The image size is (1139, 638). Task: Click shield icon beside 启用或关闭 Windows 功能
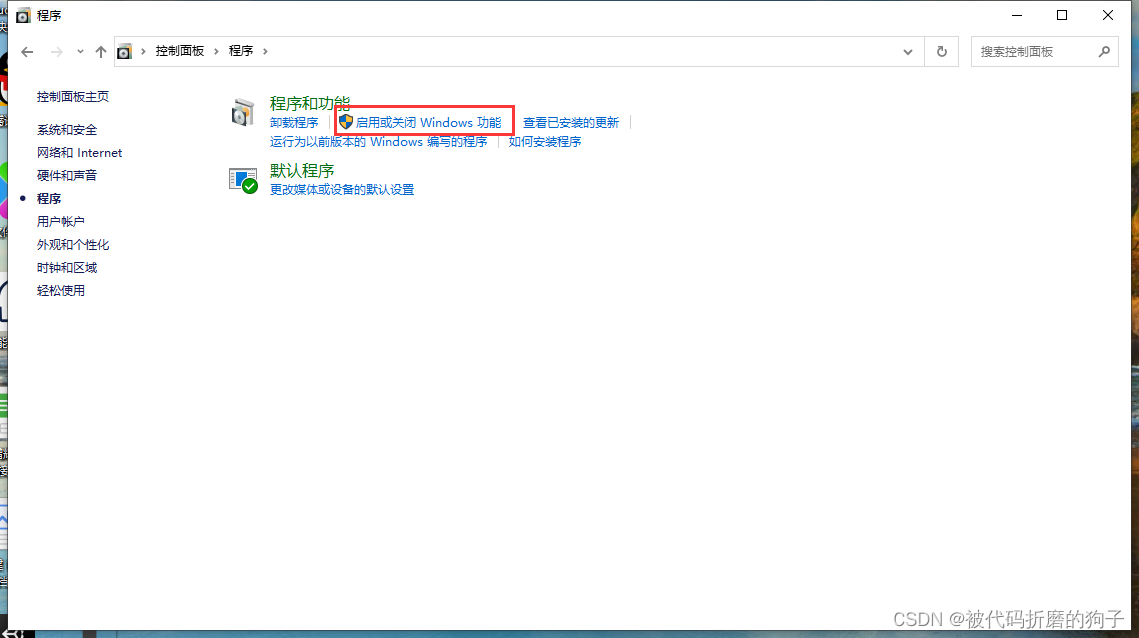(346, 122)
